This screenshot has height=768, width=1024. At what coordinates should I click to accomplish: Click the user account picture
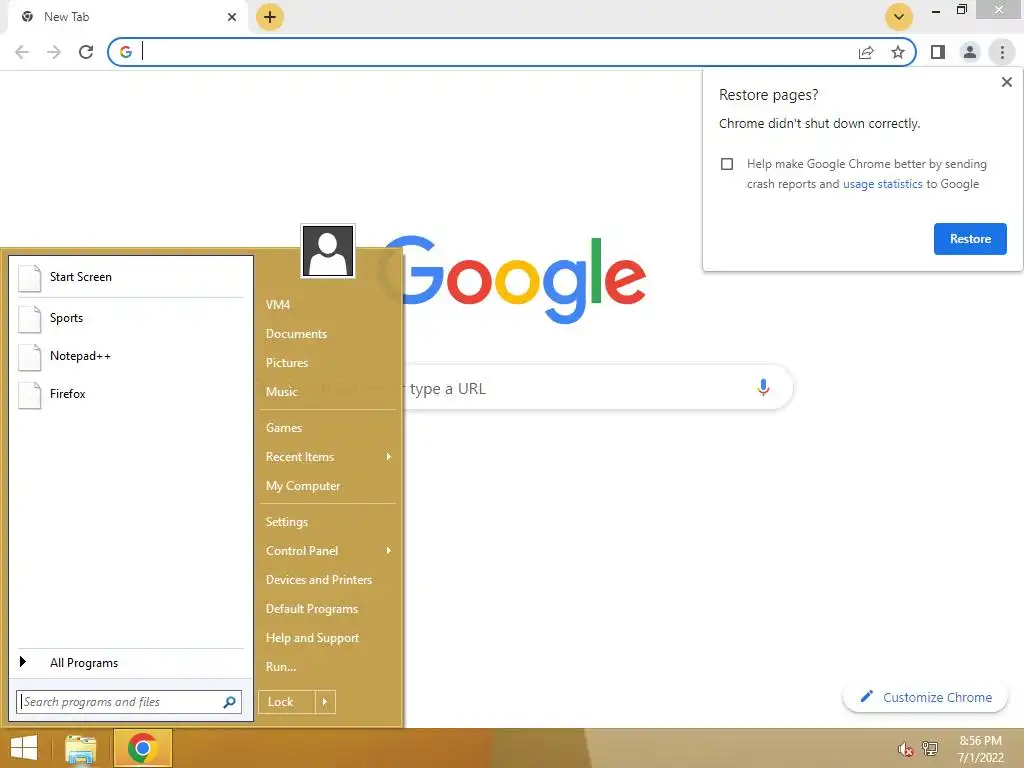[328, 251]
